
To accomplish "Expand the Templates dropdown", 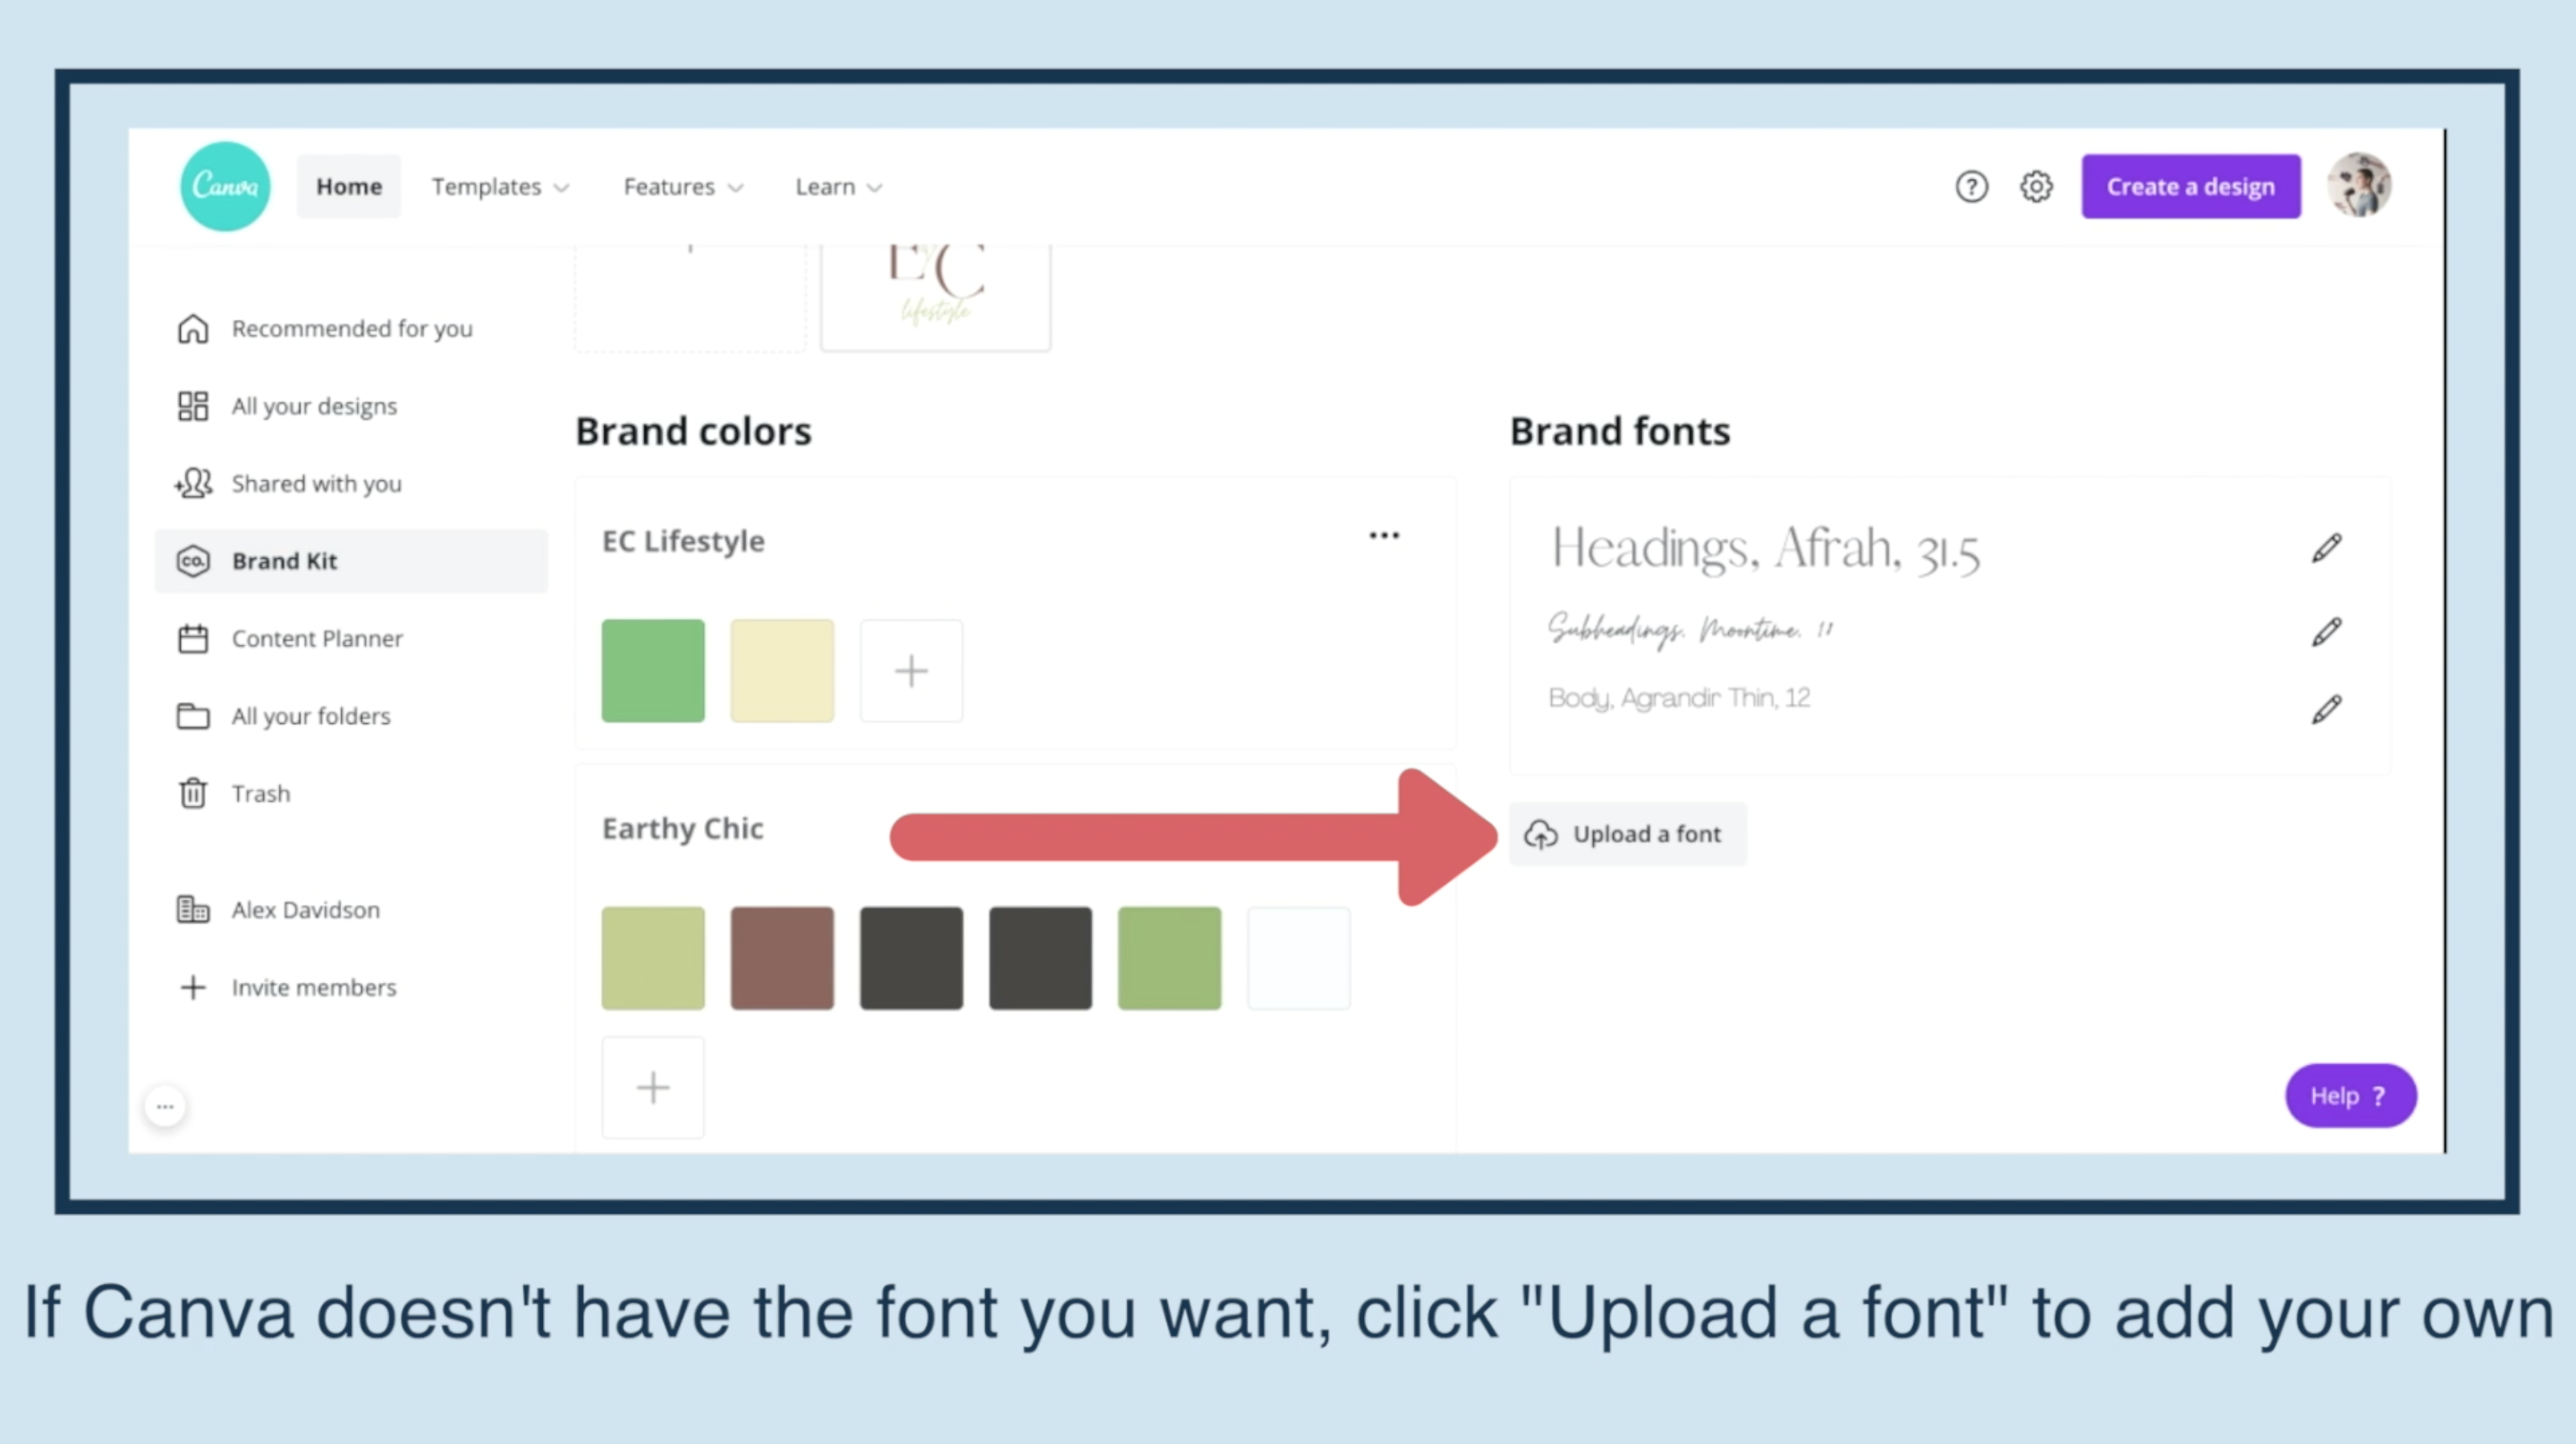I will [x=499, y=187].
